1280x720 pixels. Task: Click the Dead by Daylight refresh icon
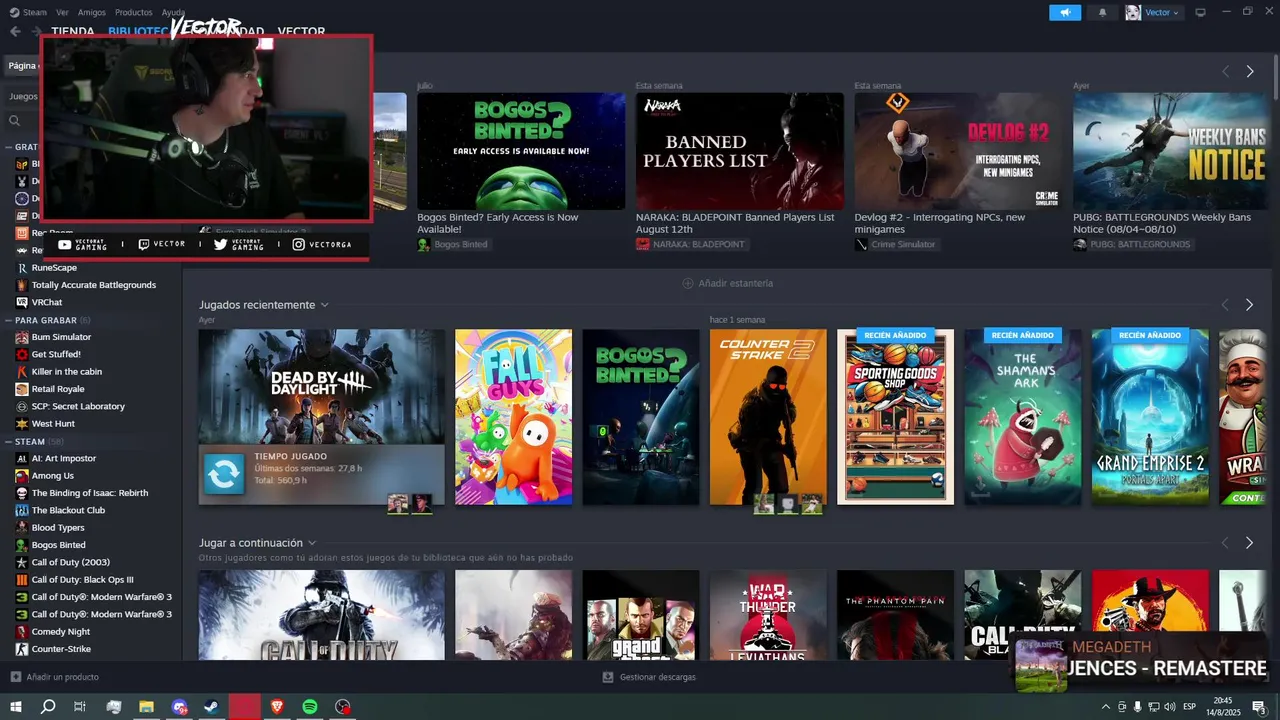click(x=224, y=474)
